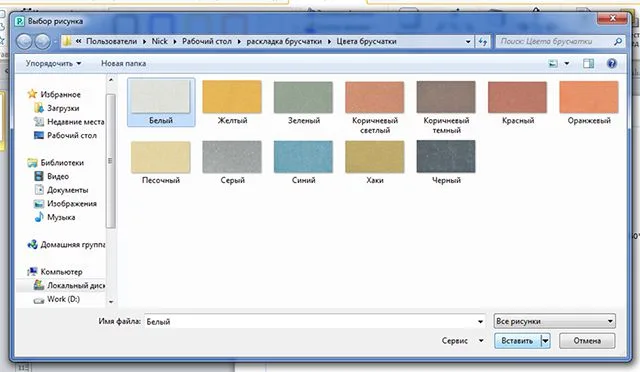Create a folder with Новая папка
Image resolution: width=640 pixels, height=372 pixels.
click(x=123, y=63)
